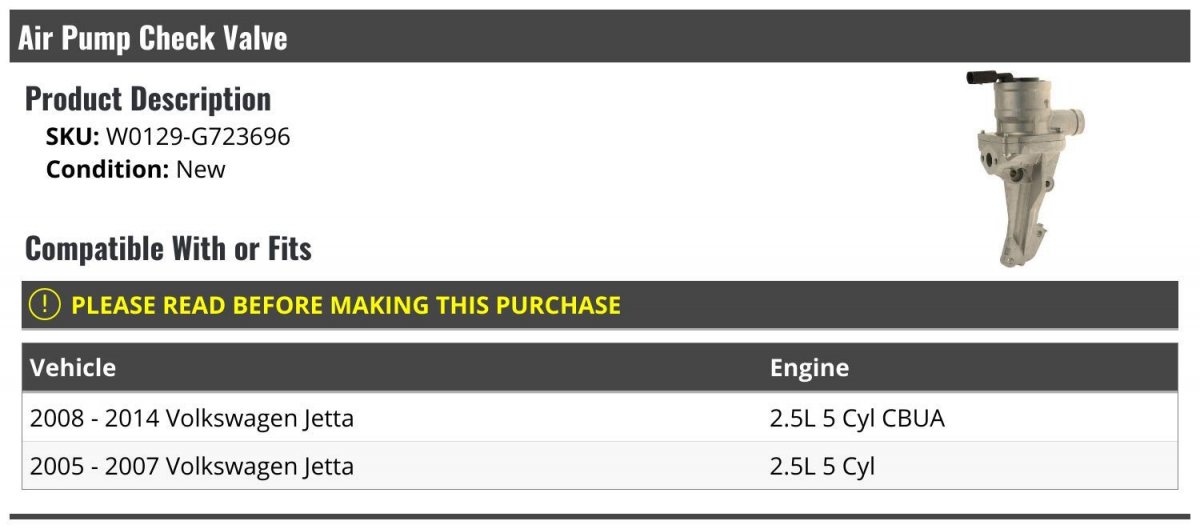Select the 2008 - 2014 Volkswagen Jetta cell
The width and height of the screenshot is (1200, 529).
pos(192,418)
